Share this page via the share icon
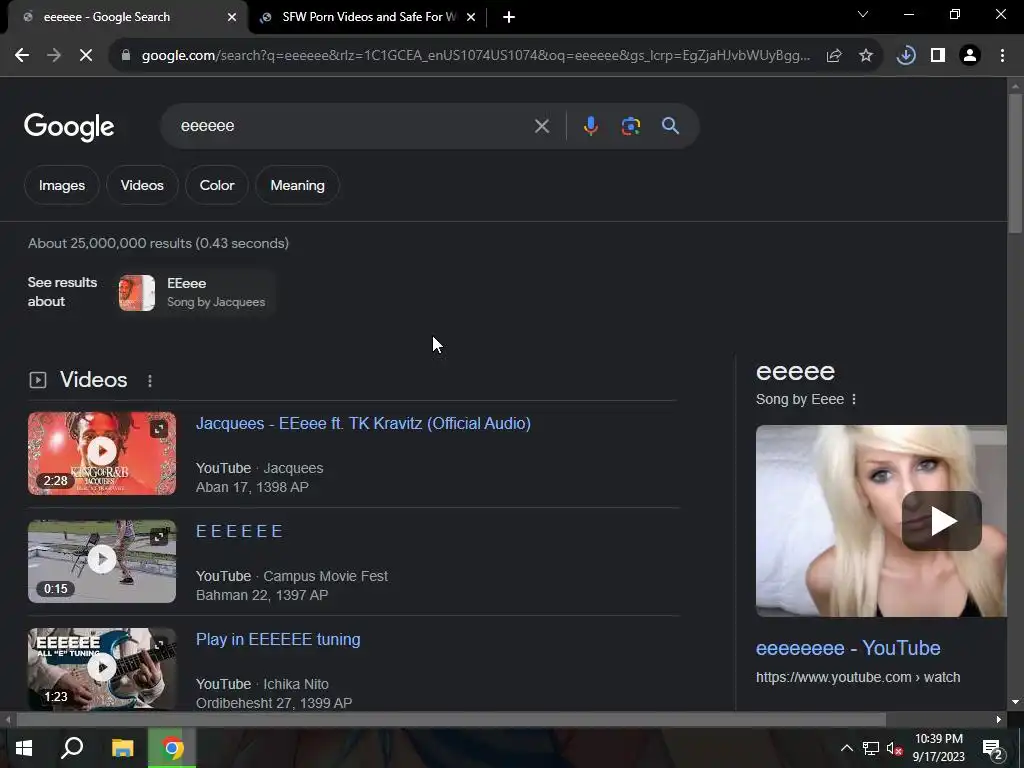The height and width of the screenshot is (768, 1024). coord(834,56)
